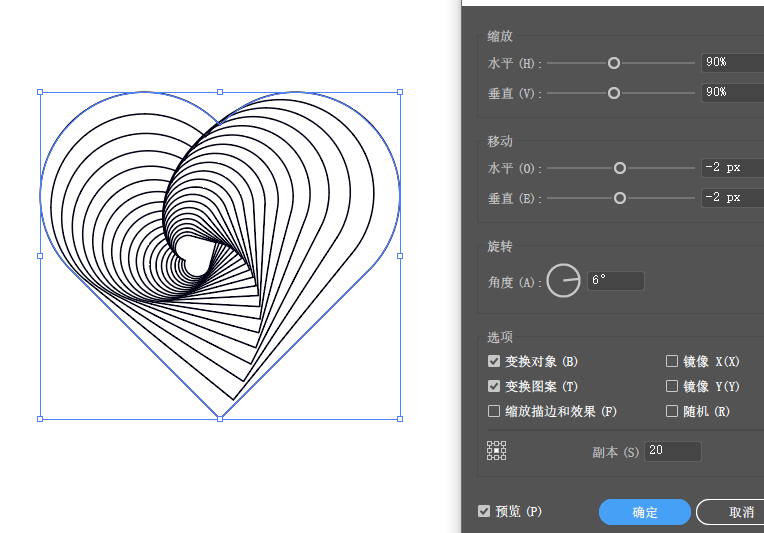Click the 副本 (S) copies field
Image resolution: width=764 pixels, height=533 pixels.
click(x=672, y=452)
